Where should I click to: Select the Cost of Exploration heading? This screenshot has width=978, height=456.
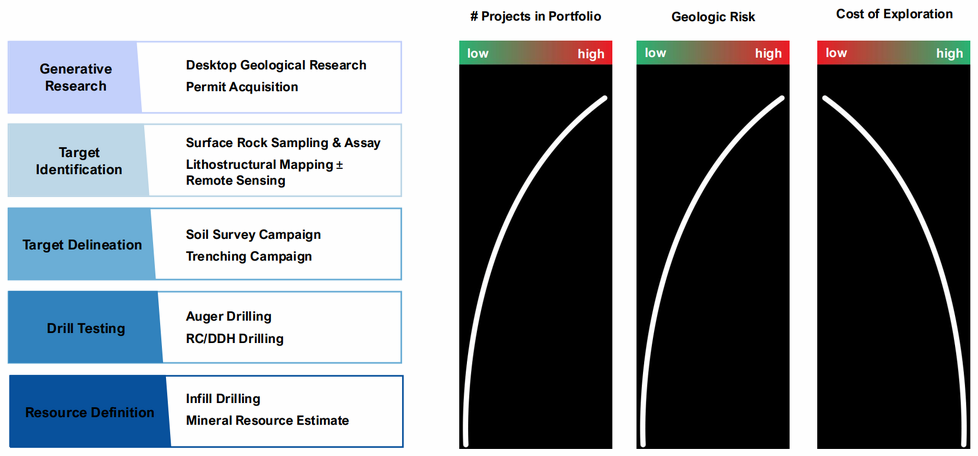(x=893, y=13)
